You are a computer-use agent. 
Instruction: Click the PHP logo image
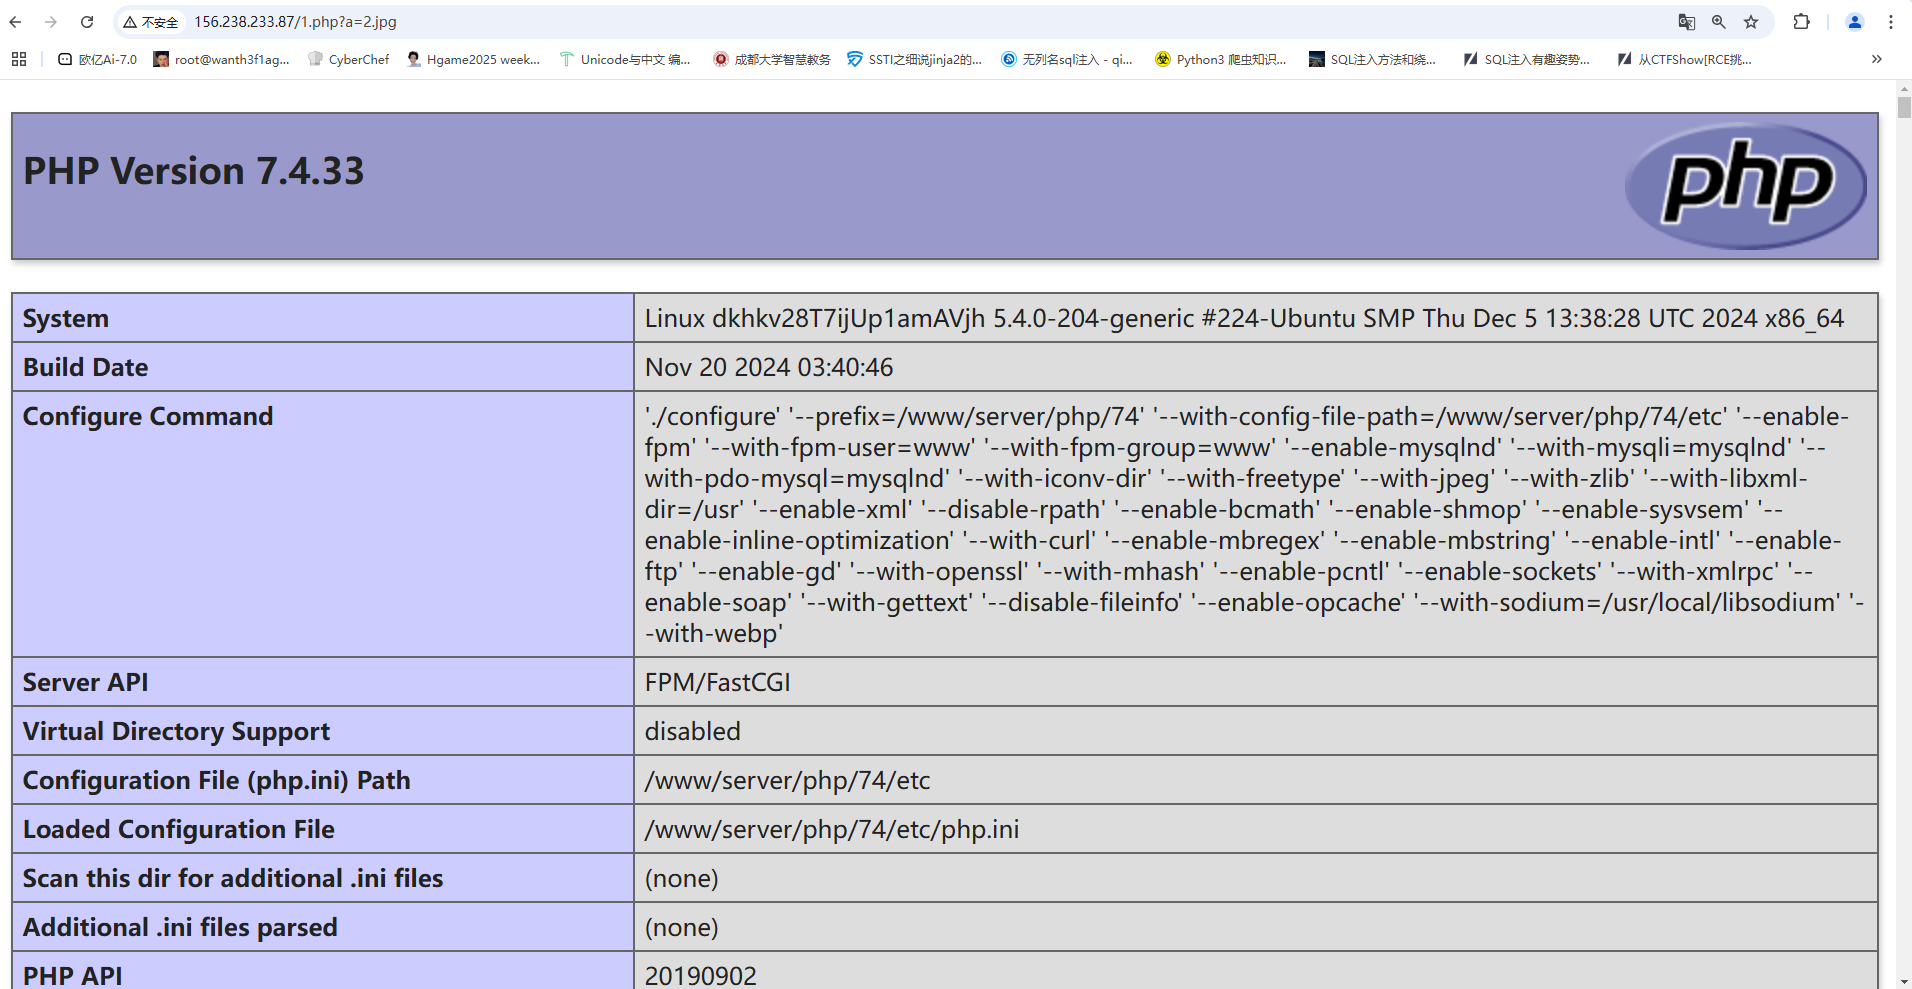(1745, 186)
